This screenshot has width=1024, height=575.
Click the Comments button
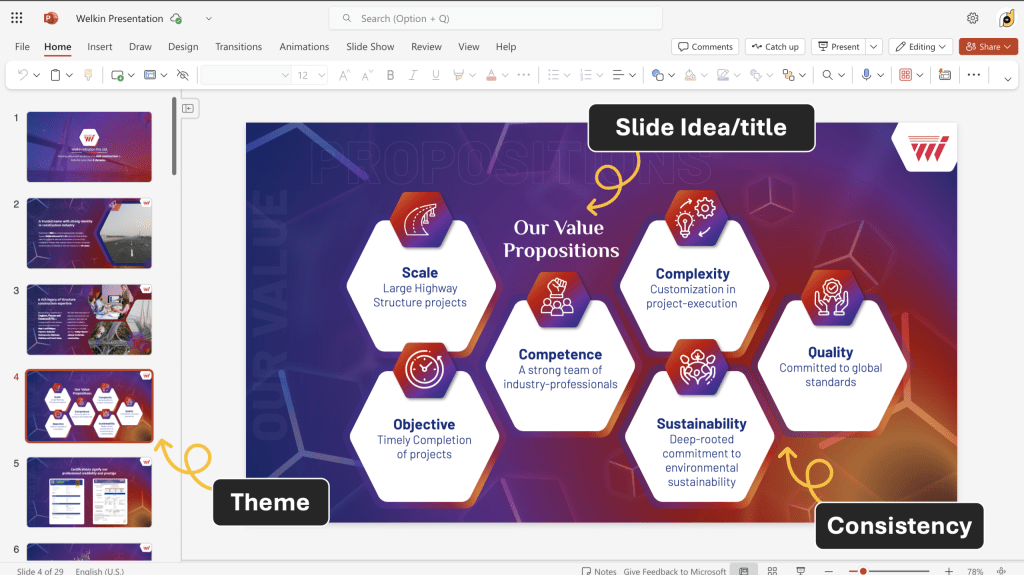[705, 46]
